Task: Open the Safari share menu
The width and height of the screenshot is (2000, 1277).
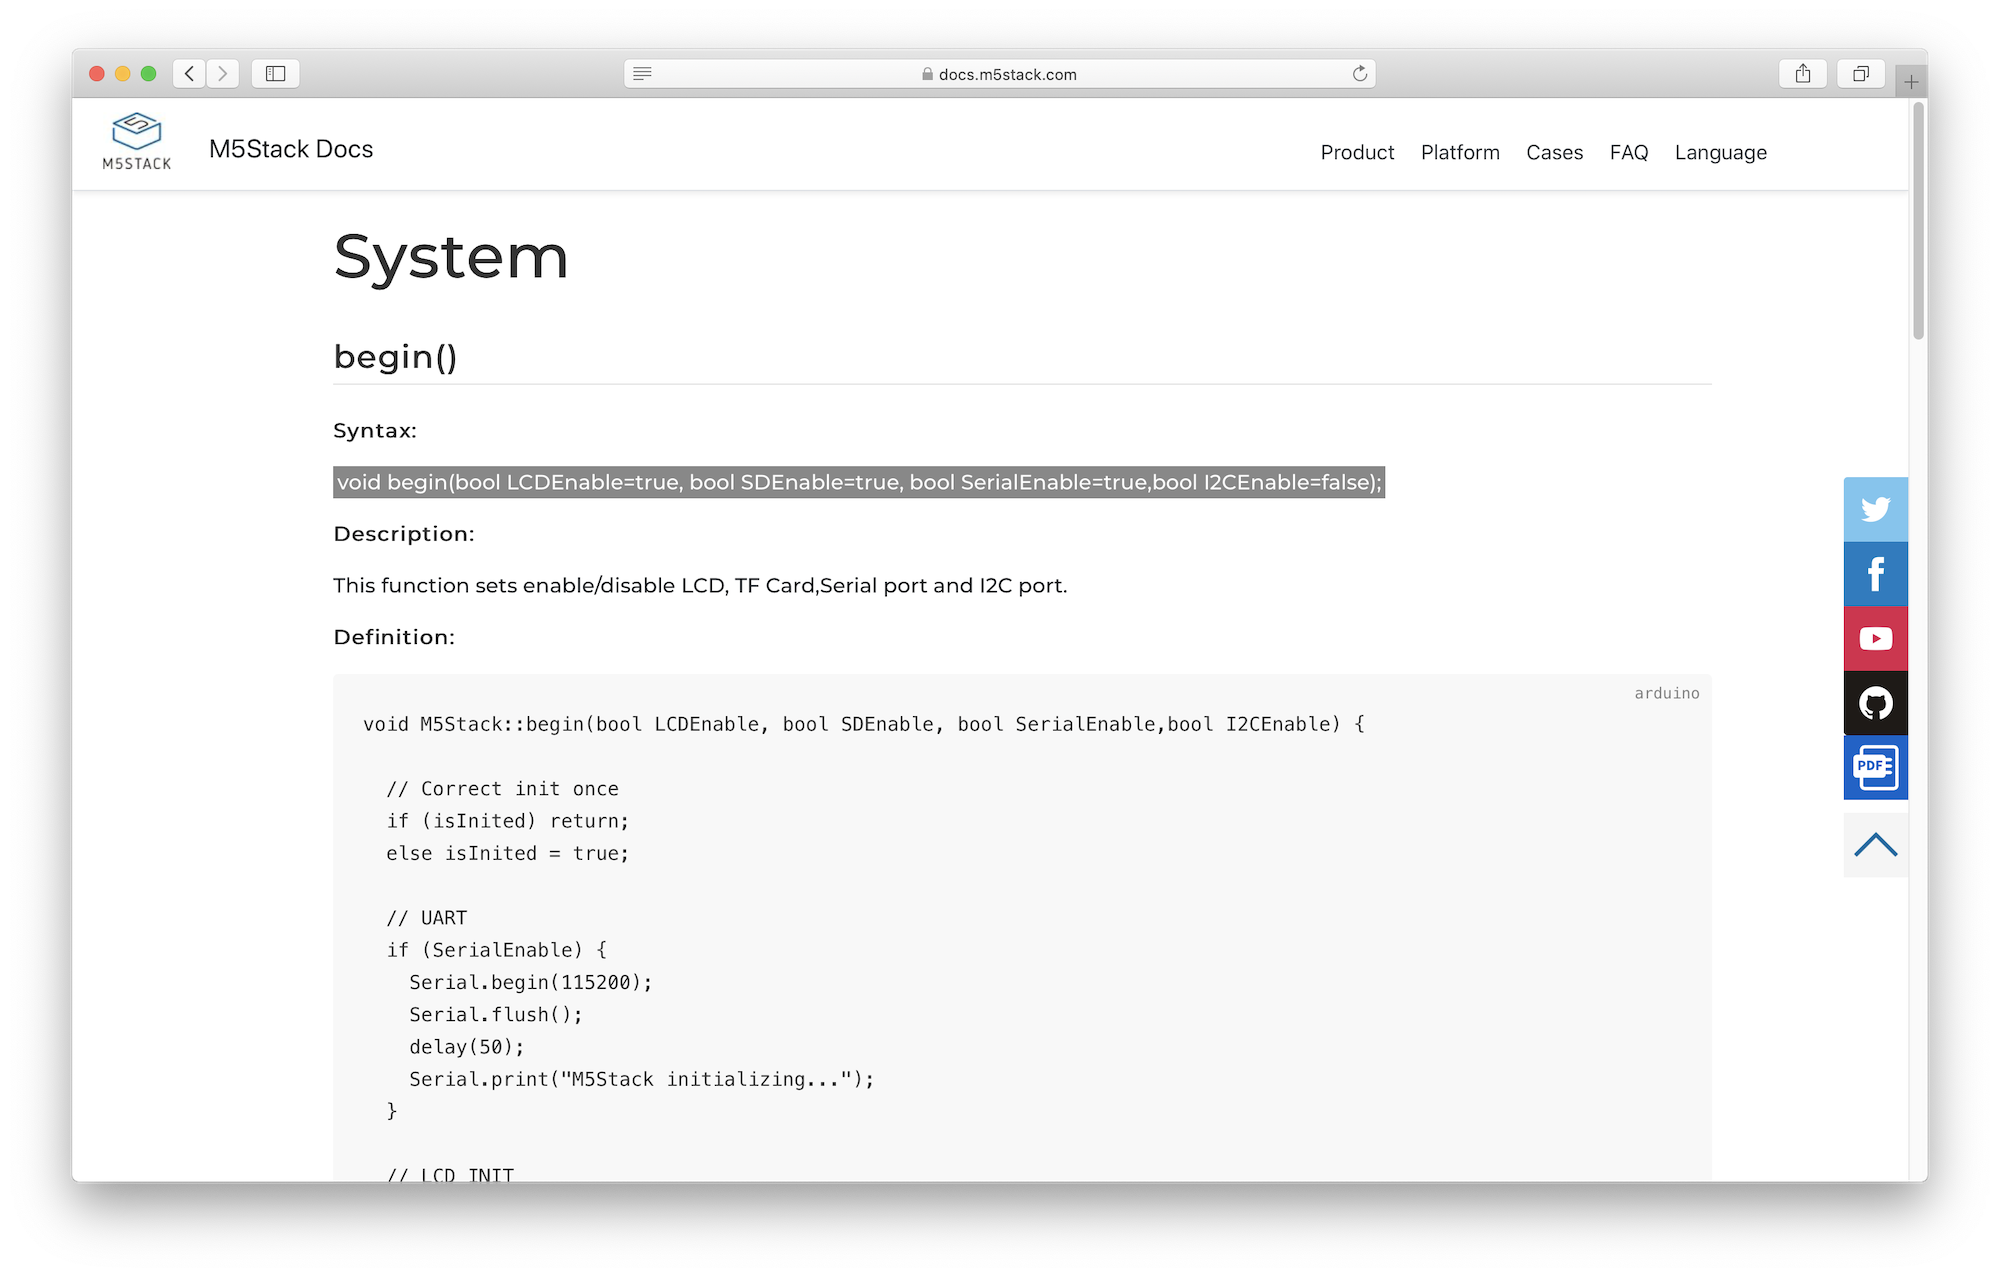Action: pos(1802,74)
